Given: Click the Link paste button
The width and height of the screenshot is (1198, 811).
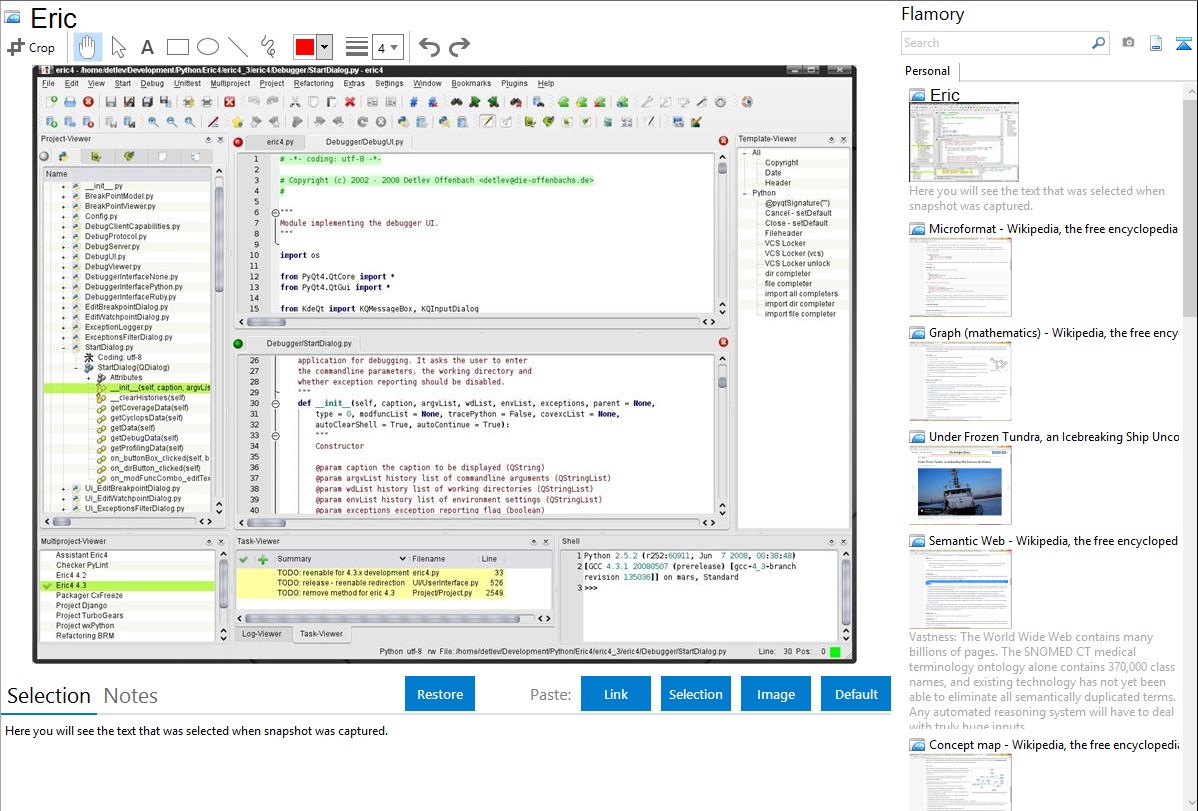Looking at the screenshot, I should 616,694.
